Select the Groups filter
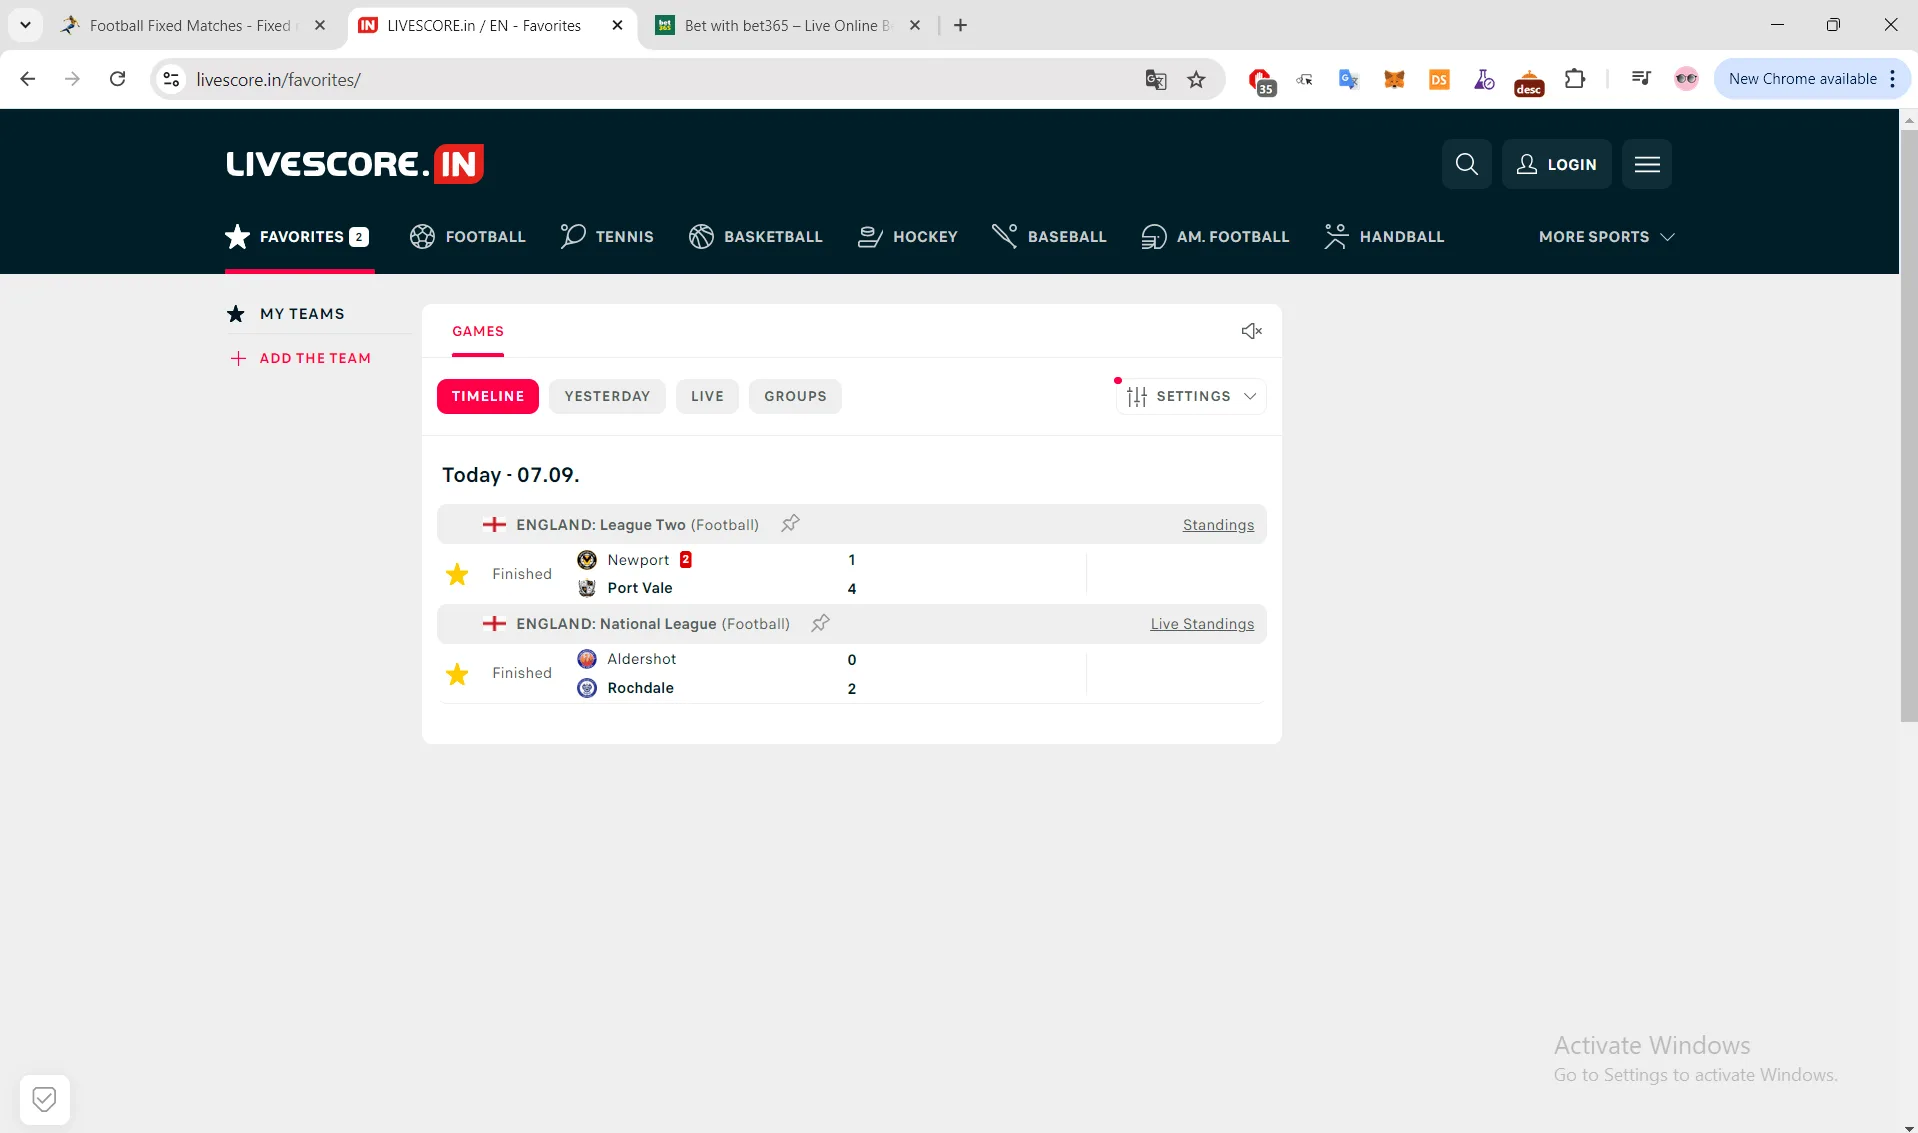The height and width of the screenshot is (1133, 1918). 795,396
